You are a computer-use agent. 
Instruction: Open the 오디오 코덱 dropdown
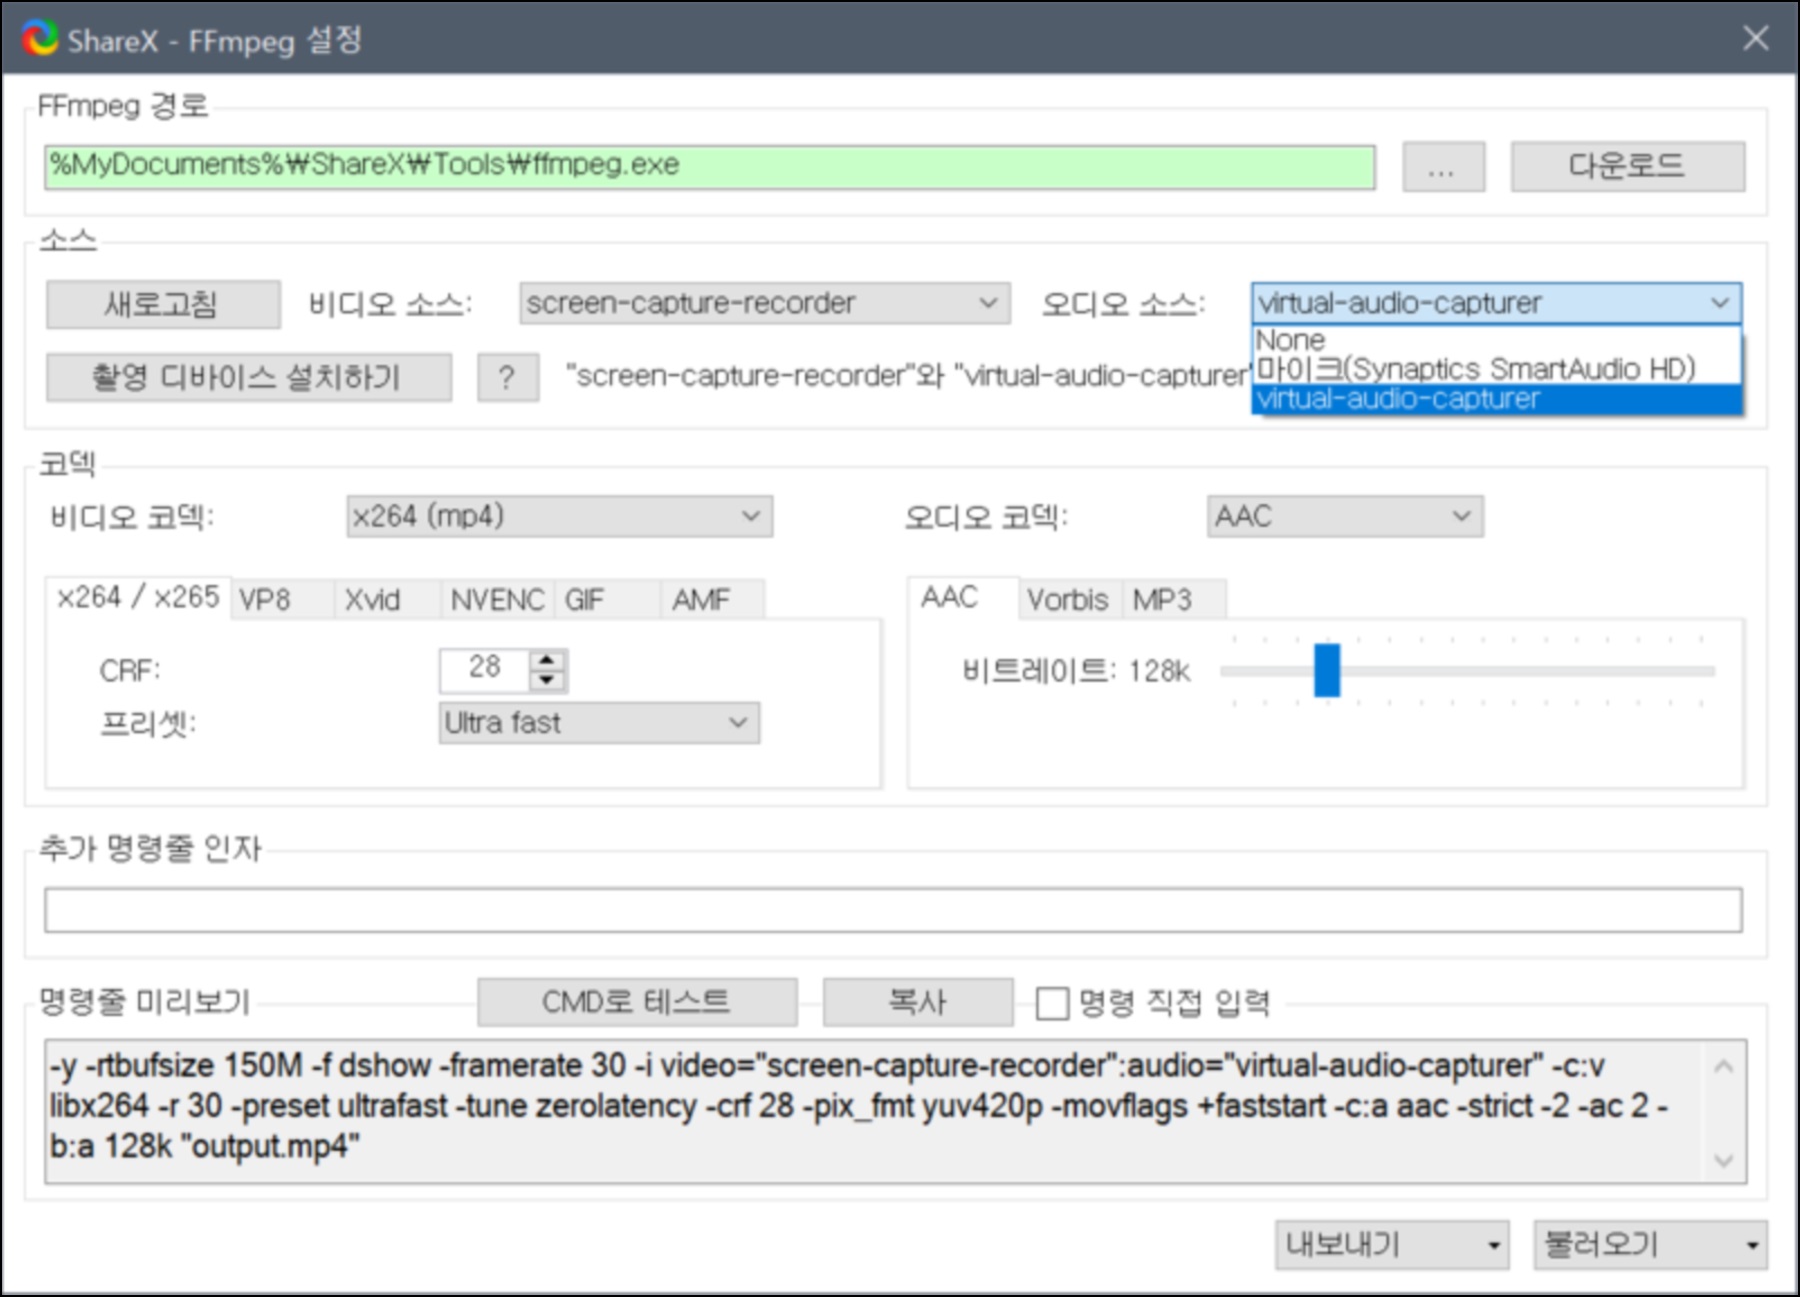coord(1344,517)
